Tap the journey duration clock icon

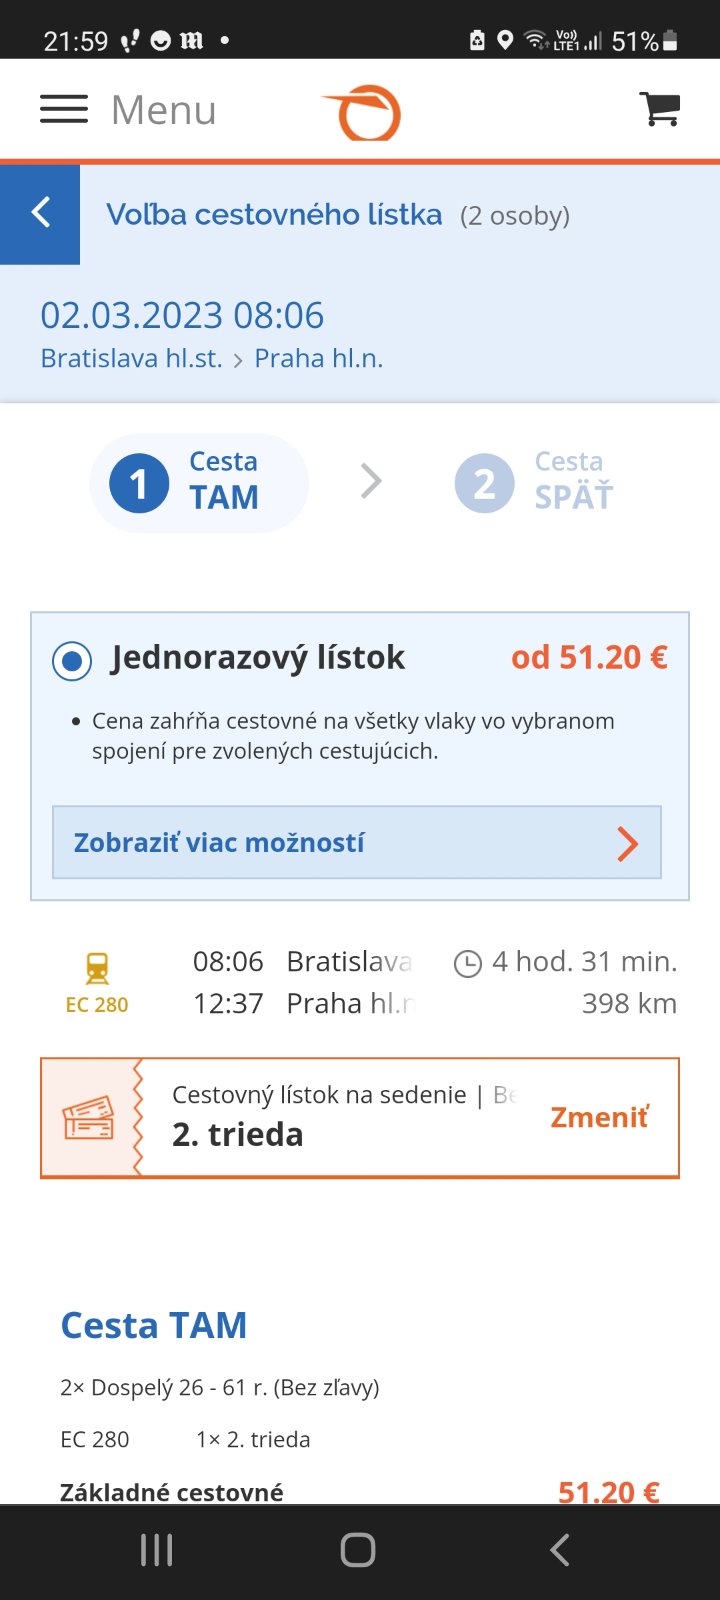click(467, 964)
